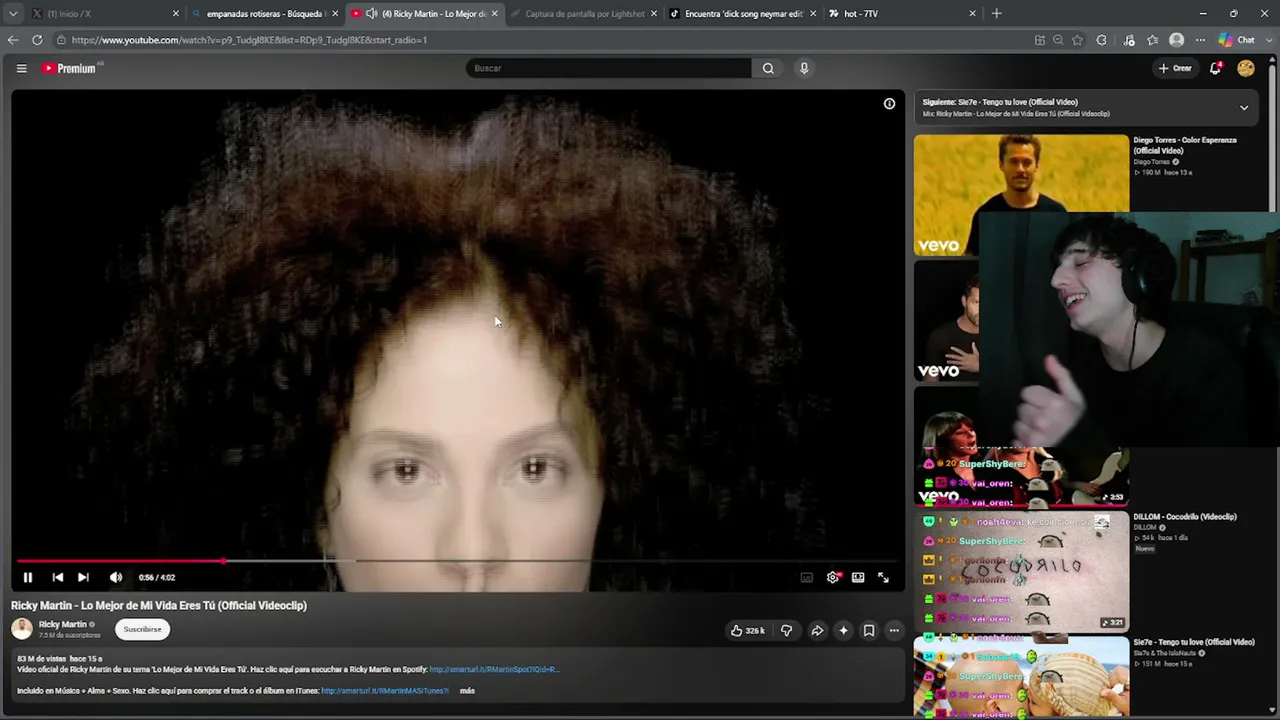Enter fullscreen video mode
1280x720 pixels.
[883, 577]
